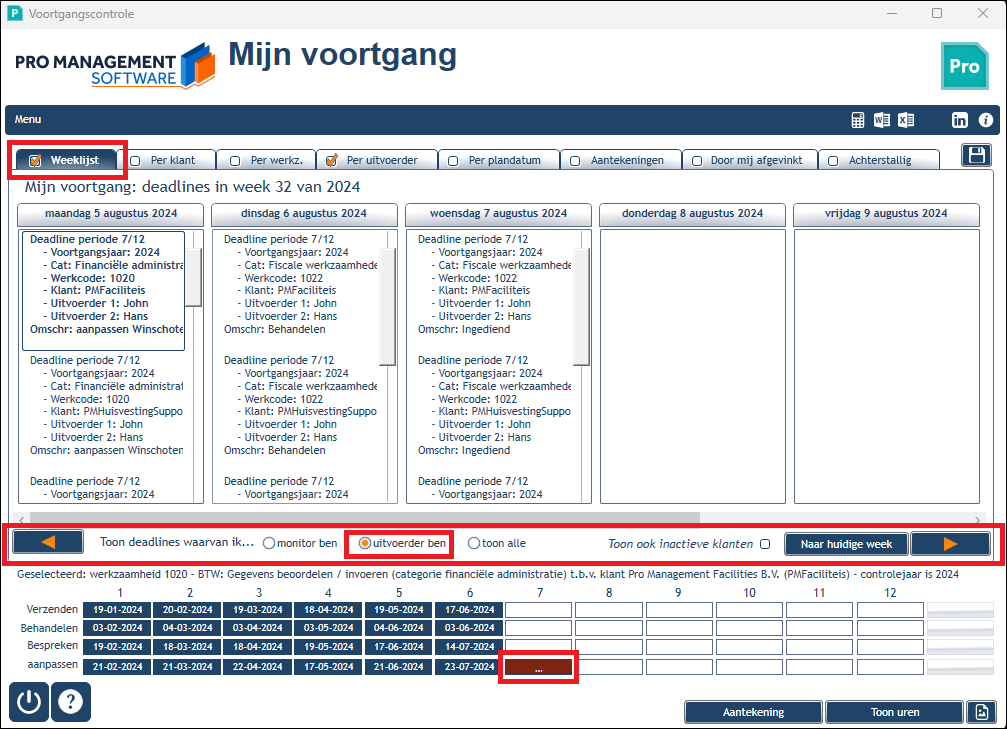Click the power shutdown icon
Screen dimensions: 1007x729
coord(29,701)
